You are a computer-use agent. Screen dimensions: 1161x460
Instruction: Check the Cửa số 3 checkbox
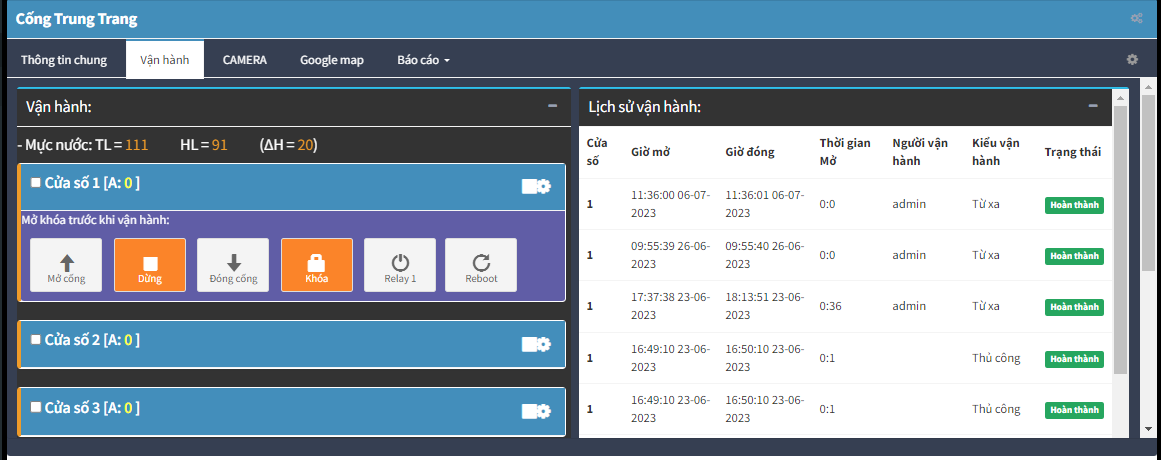tap(36, 407)
